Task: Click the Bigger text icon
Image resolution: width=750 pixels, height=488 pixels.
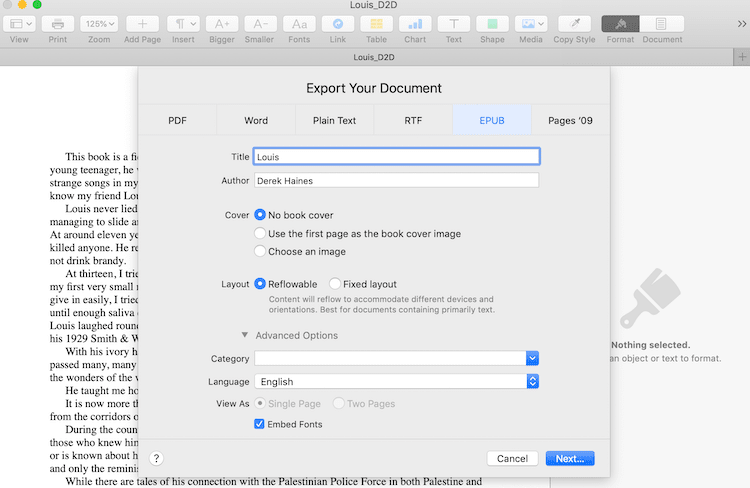Action: click(x=222, y=24)
